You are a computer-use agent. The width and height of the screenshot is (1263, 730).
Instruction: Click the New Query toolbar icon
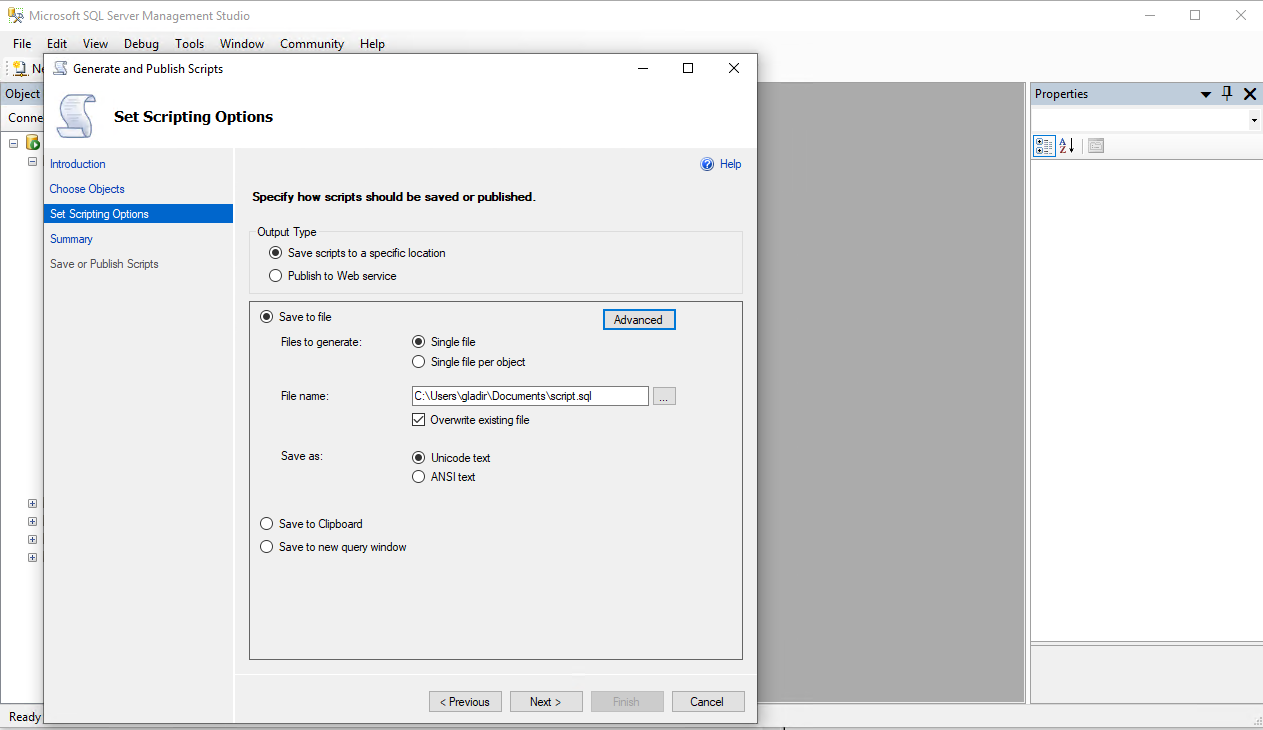coord(22,67)
